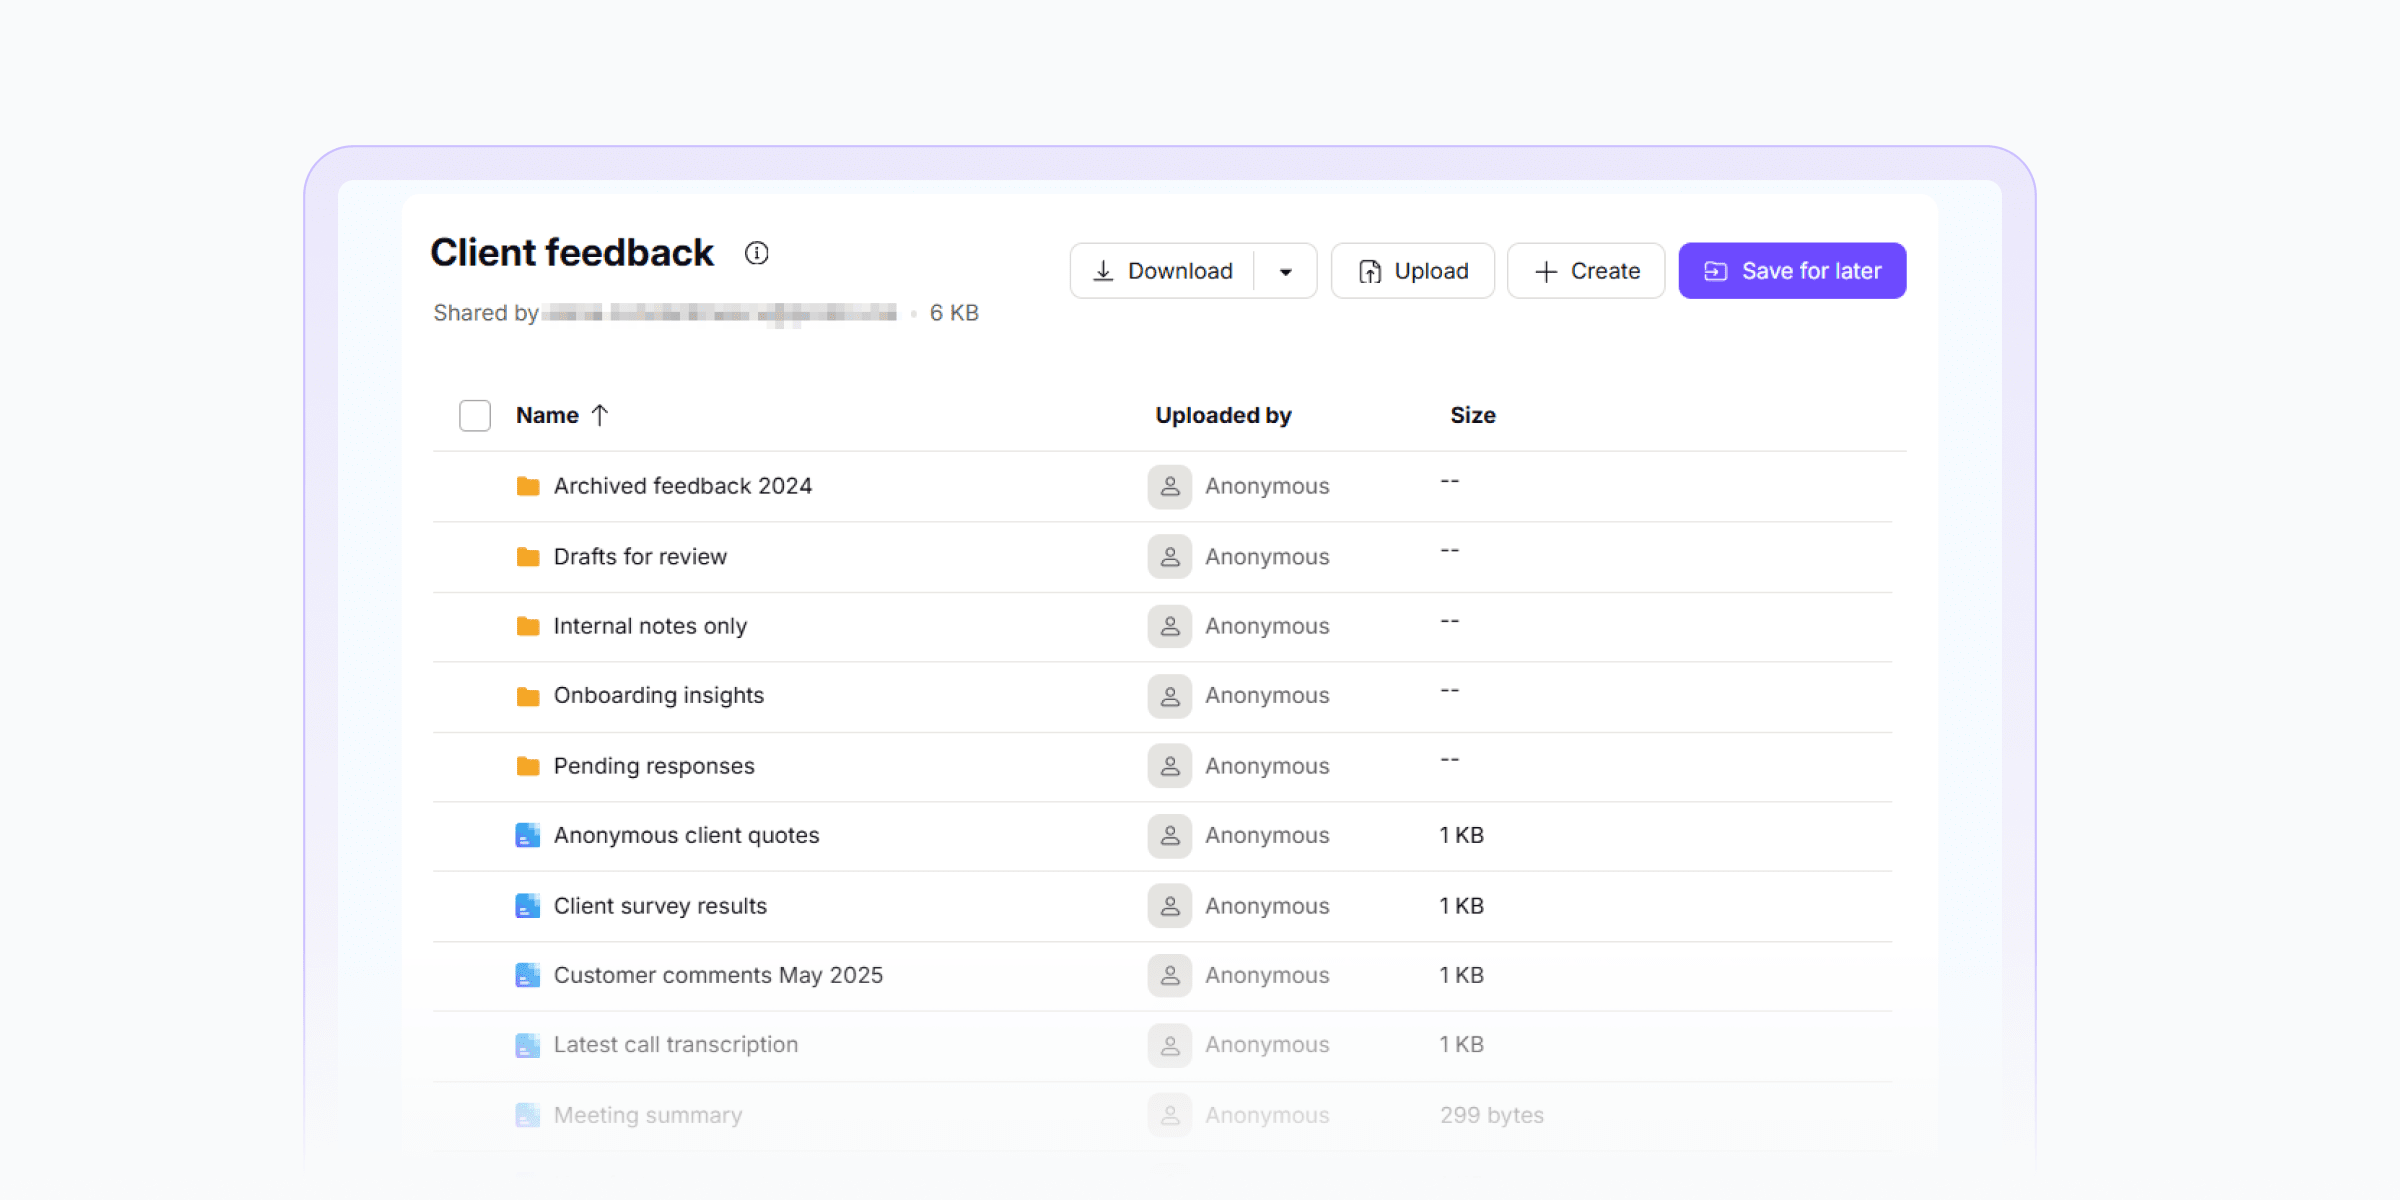Click the Customer comments May 2025 file icon
Viewport: 2400px width, 1200px height.
coord(528,975)
